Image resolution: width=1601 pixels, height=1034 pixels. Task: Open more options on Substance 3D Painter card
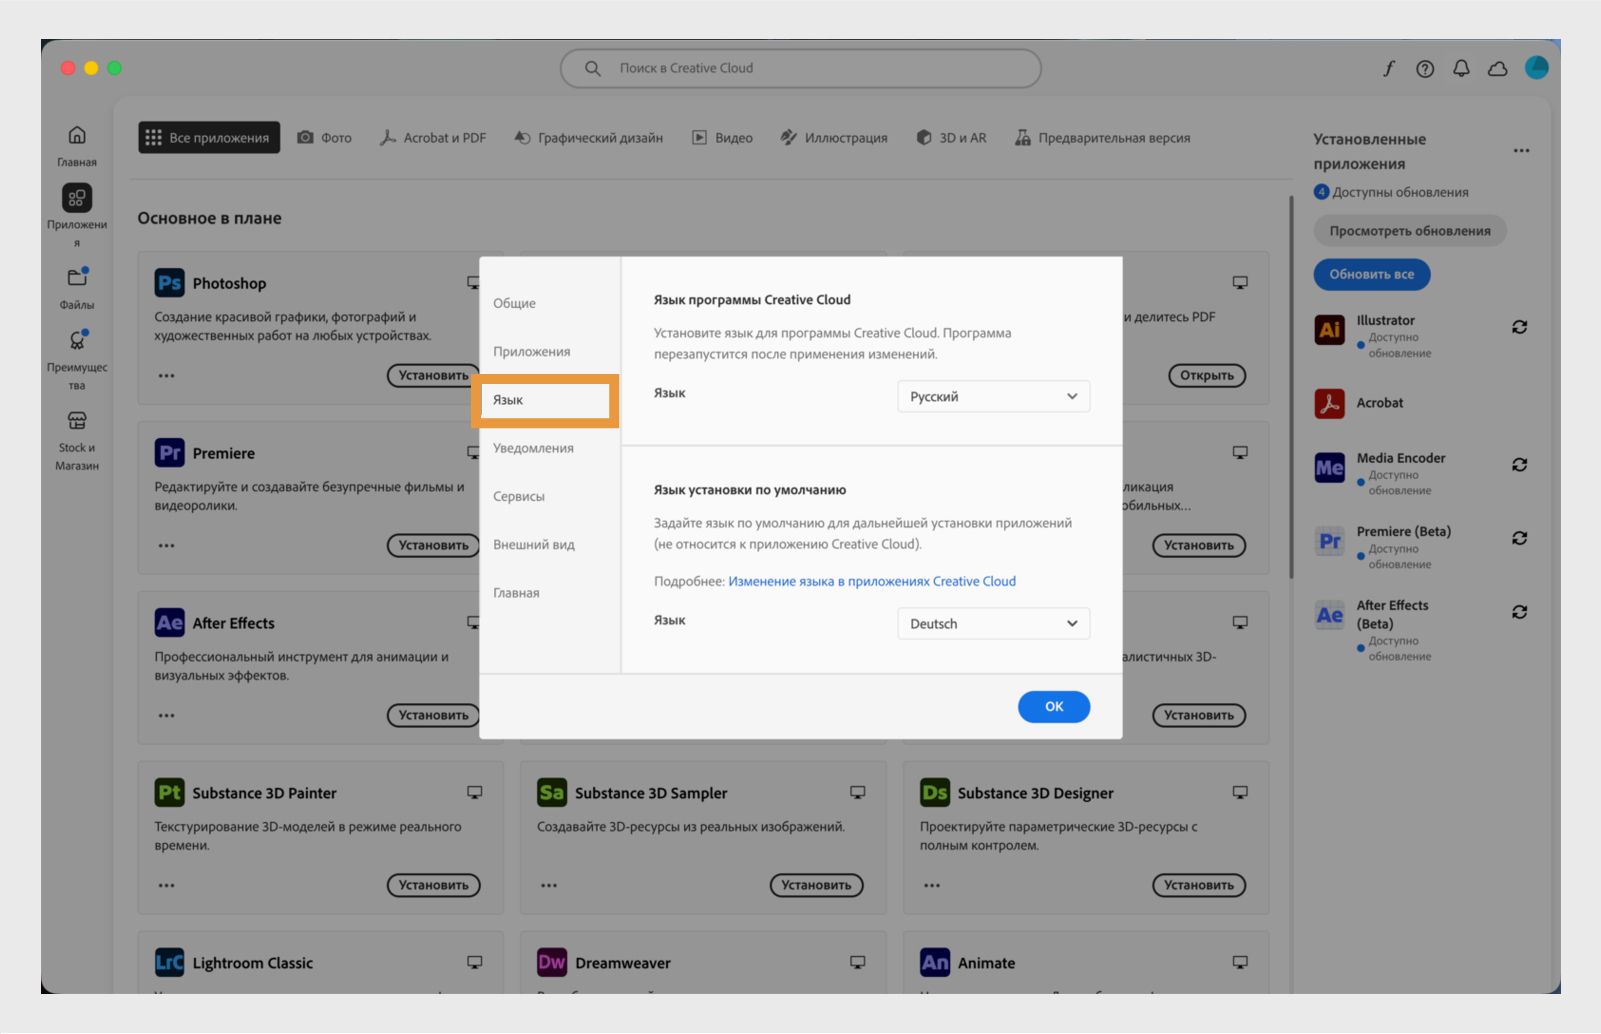point(166,886)
